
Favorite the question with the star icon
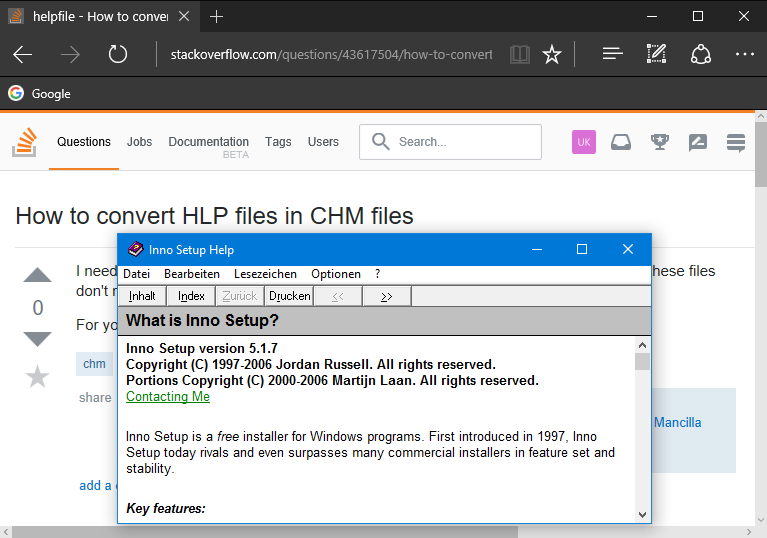coord(37,376)
